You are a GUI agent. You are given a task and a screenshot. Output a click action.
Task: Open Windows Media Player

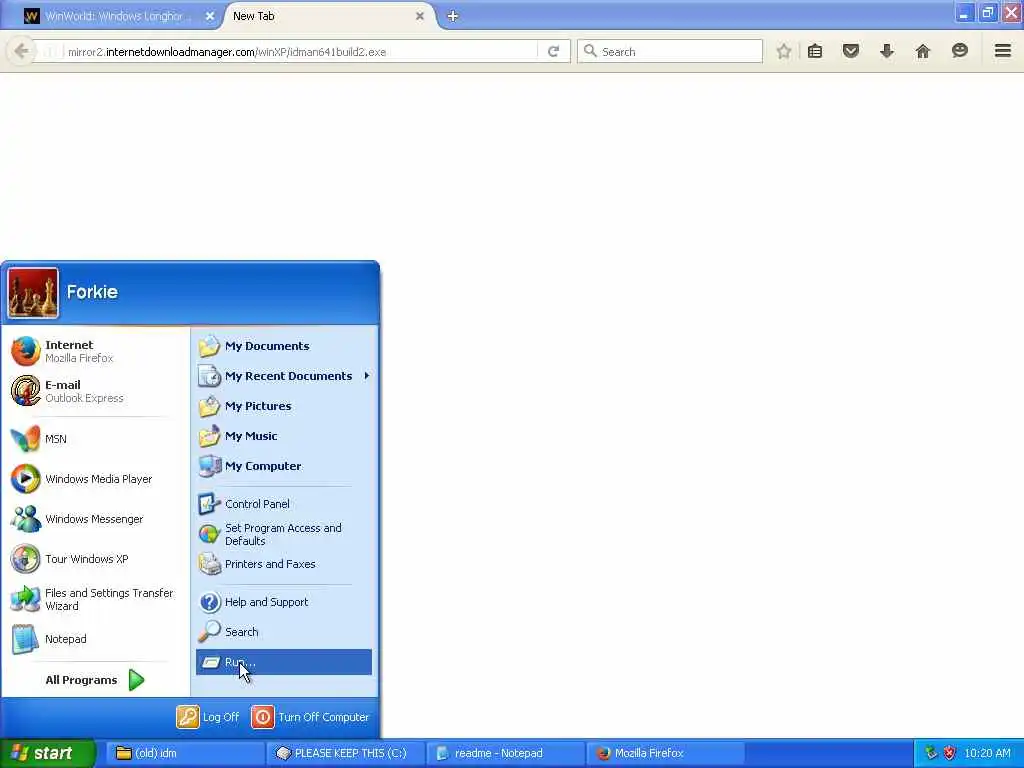pyautogui.click(x=95, y=479)
